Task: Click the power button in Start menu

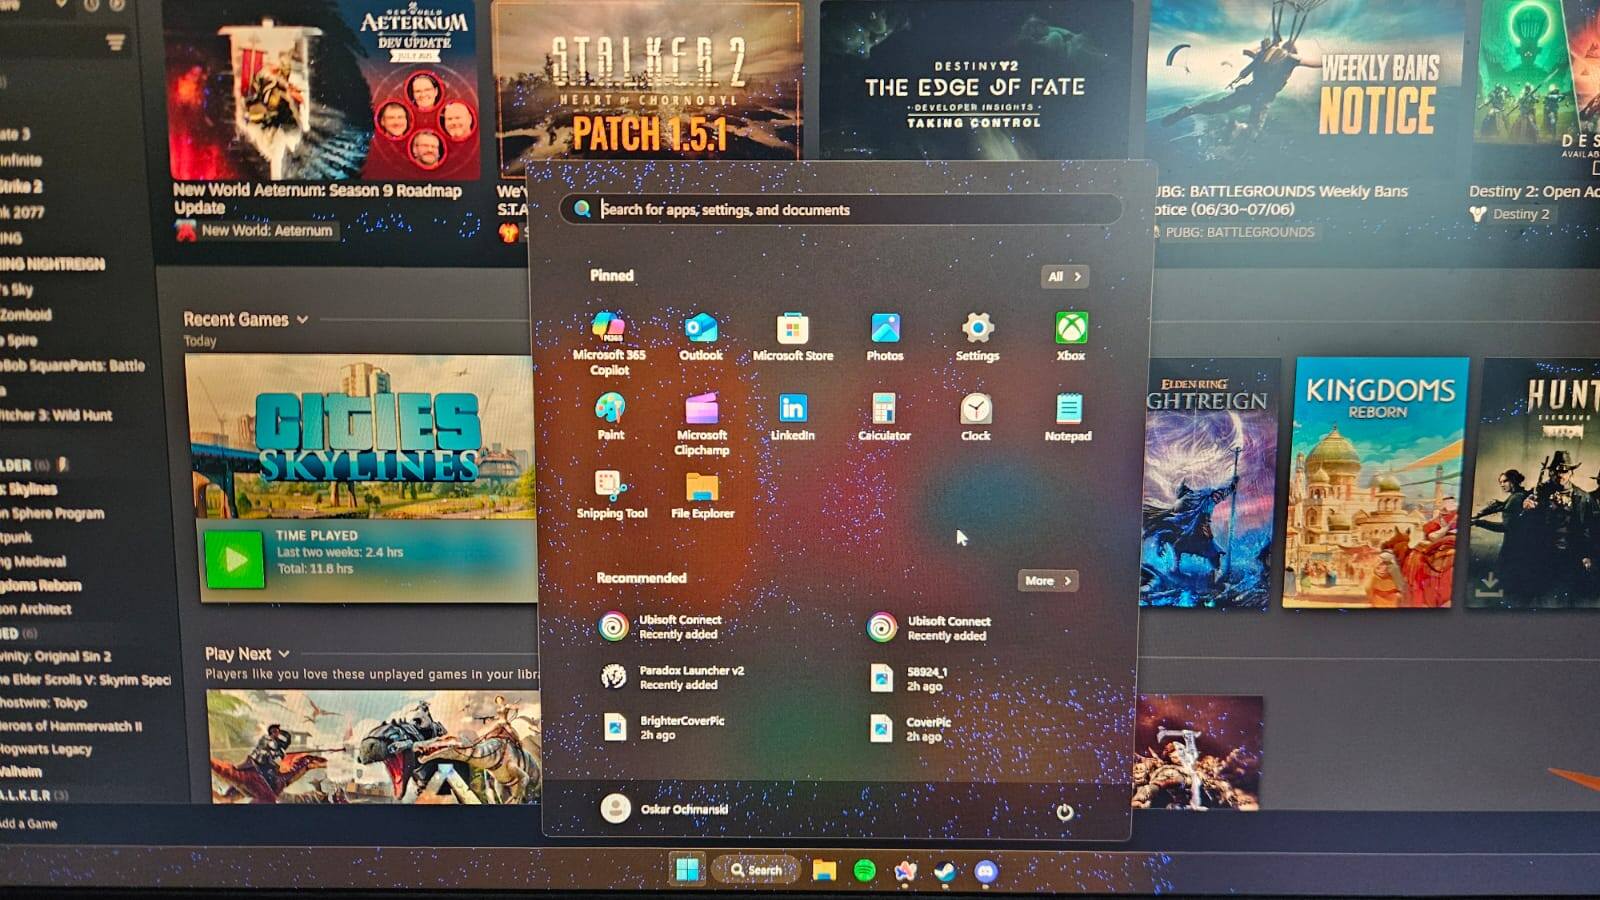Action: tap(1065, 812)
